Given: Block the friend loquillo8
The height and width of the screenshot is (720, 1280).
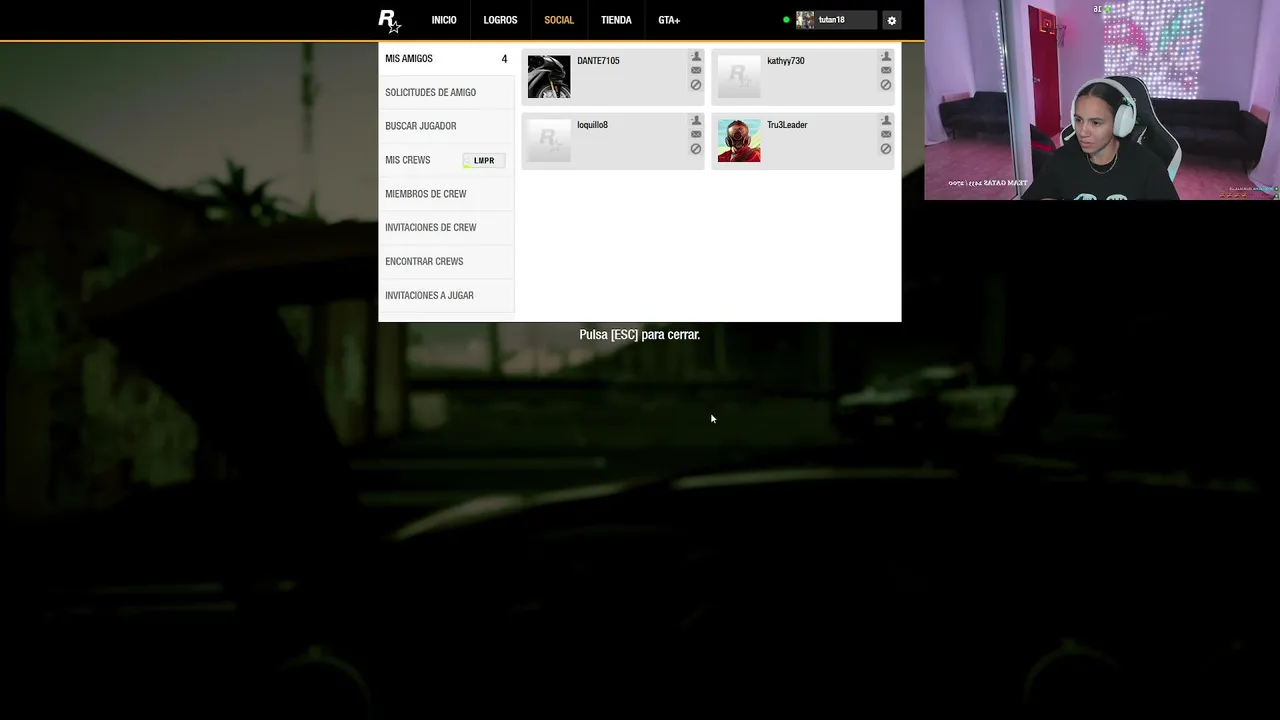Looking at the screenshot, I should pos(696,149).
